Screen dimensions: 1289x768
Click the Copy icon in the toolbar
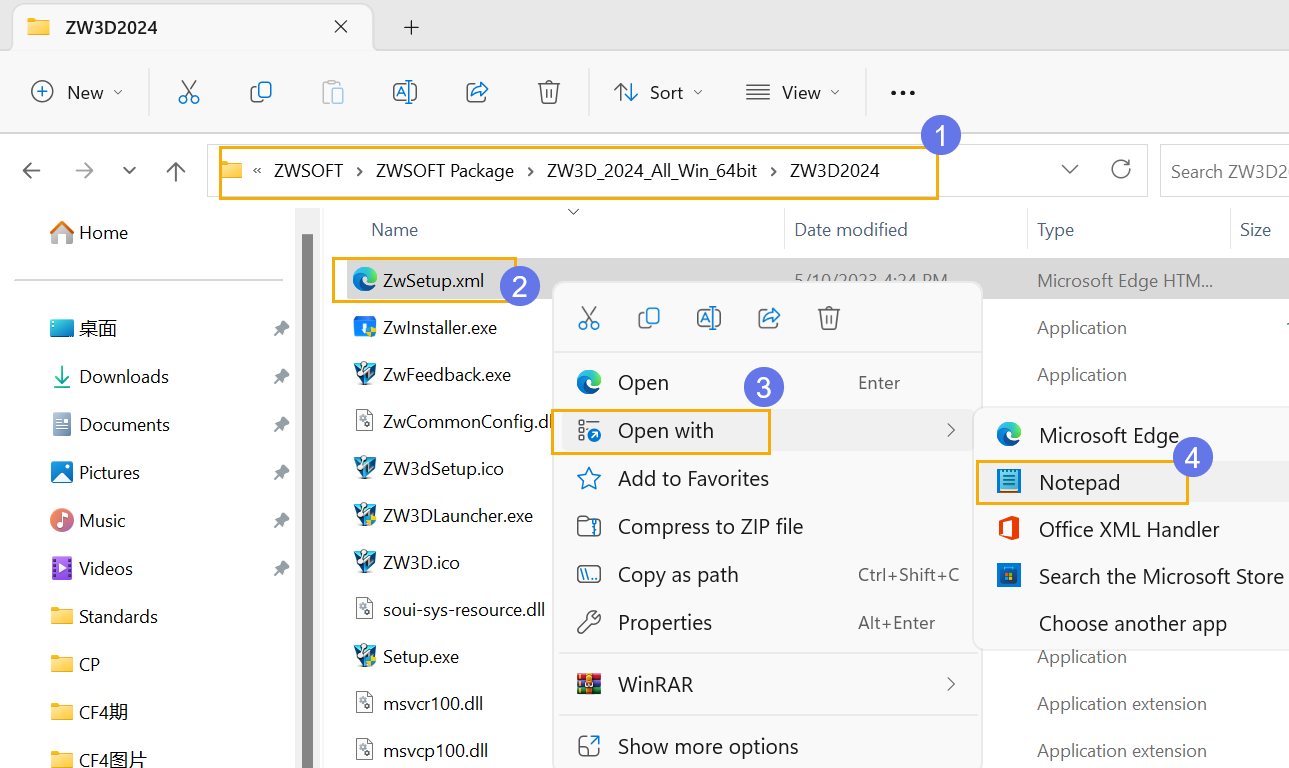click(260, 92)
